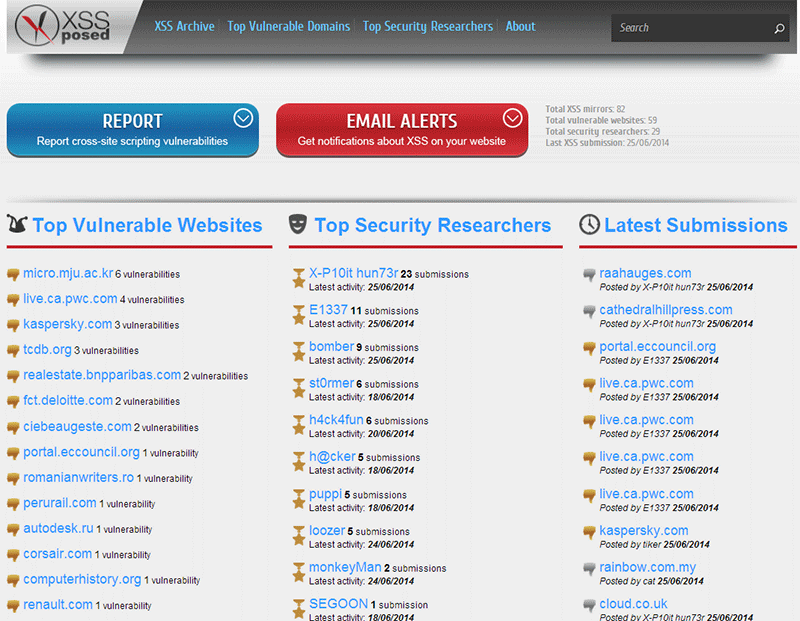Click 'Total vulnerable websites: 59' text
800x621 pixels.
(x=601, y=120)
